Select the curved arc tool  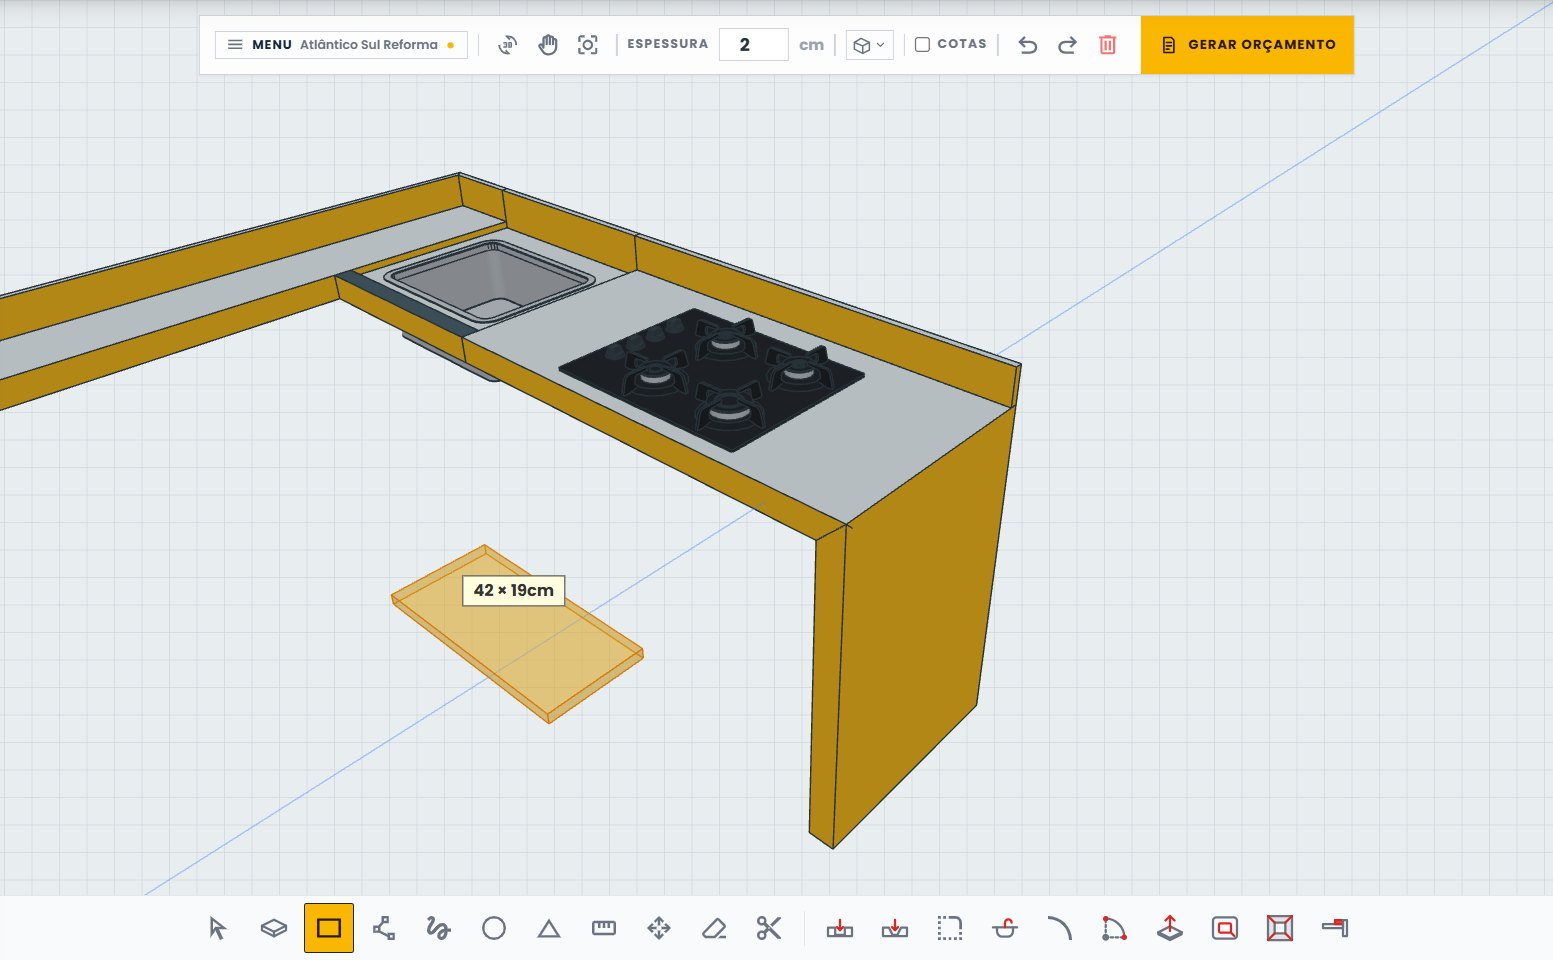1060,928
